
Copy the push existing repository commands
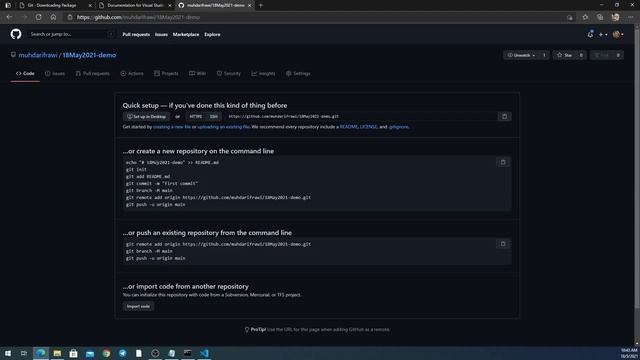[x=503, y=244]
